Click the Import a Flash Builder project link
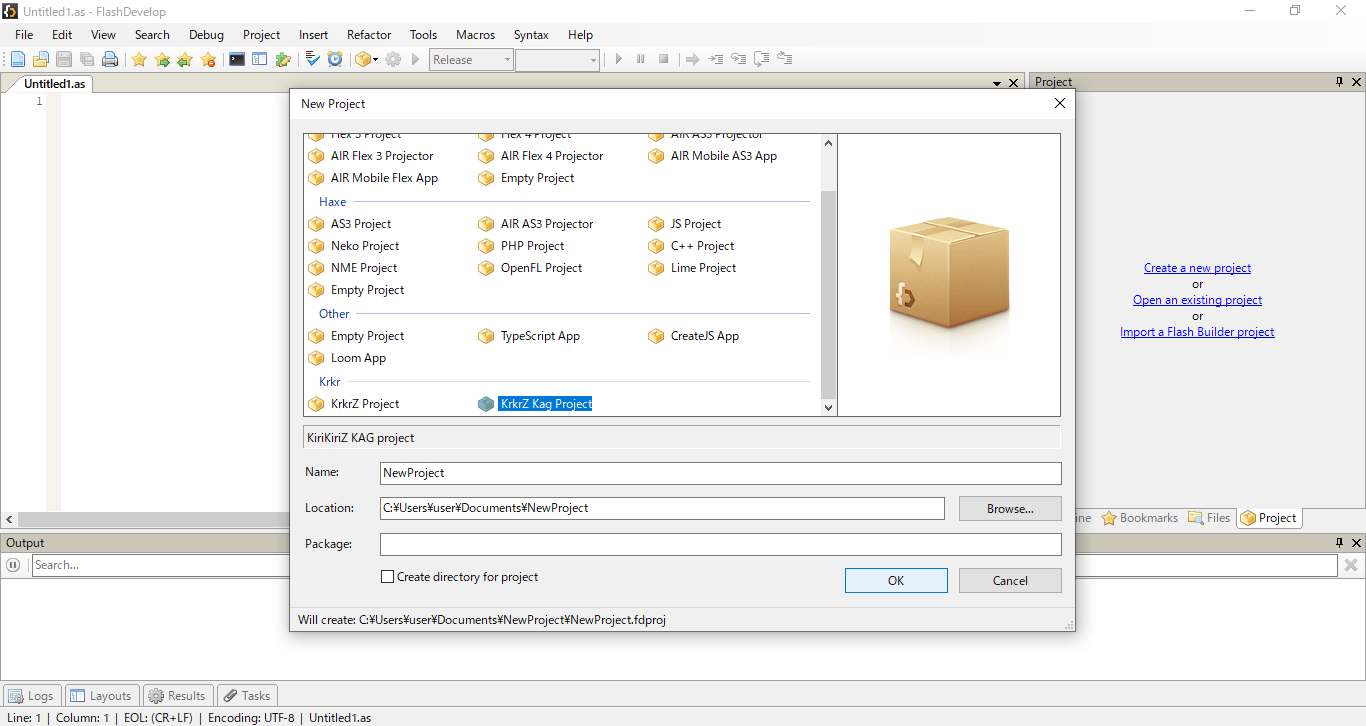 click(1197, 332)
